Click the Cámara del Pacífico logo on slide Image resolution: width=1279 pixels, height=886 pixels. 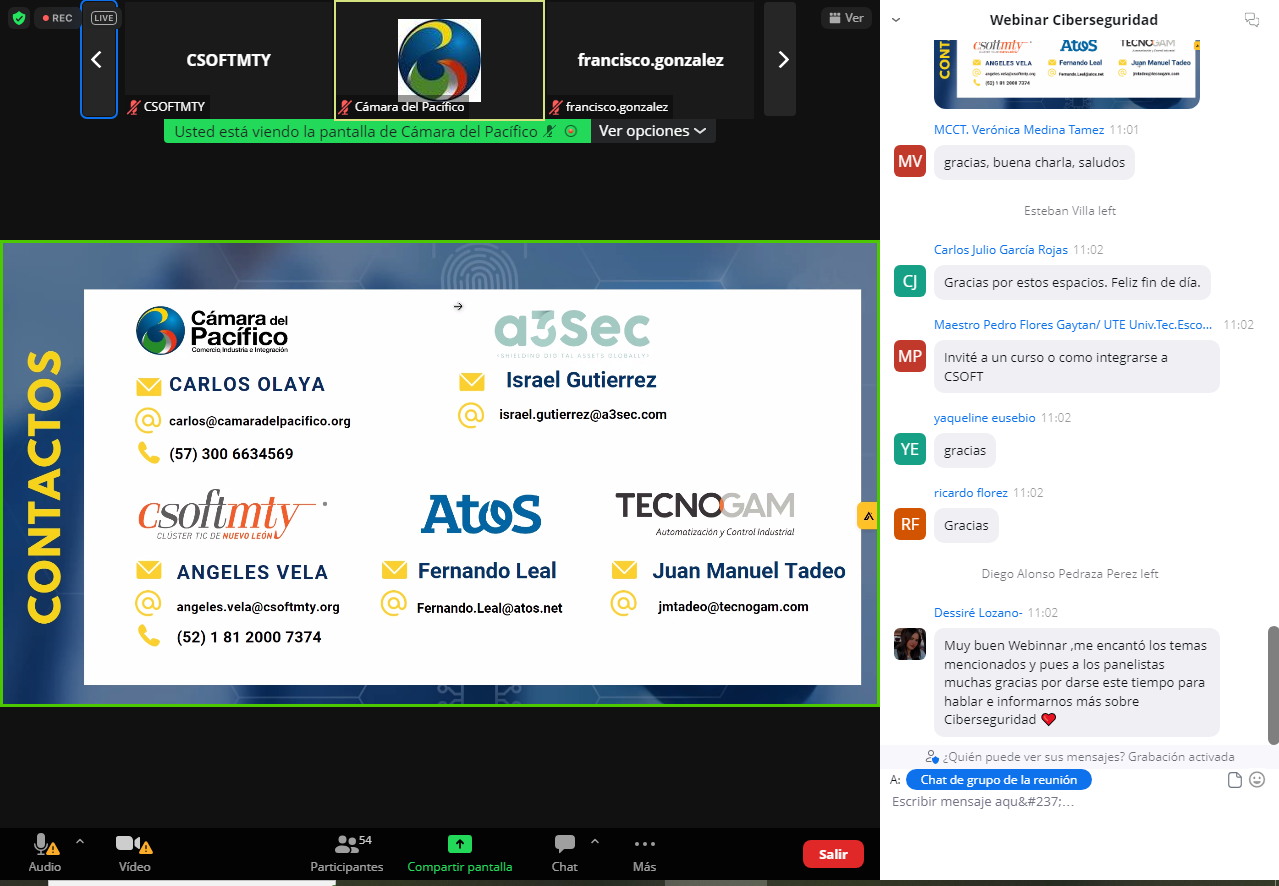point(212,331)
